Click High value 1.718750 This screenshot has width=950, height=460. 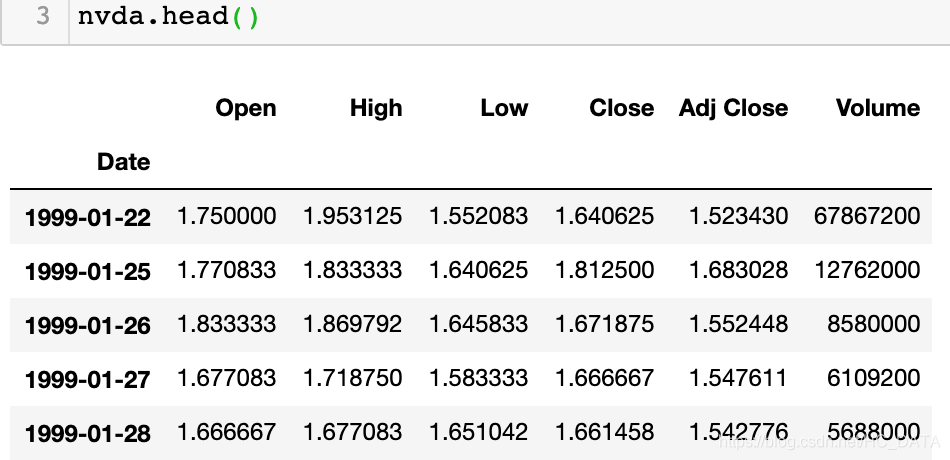(353, 378)
